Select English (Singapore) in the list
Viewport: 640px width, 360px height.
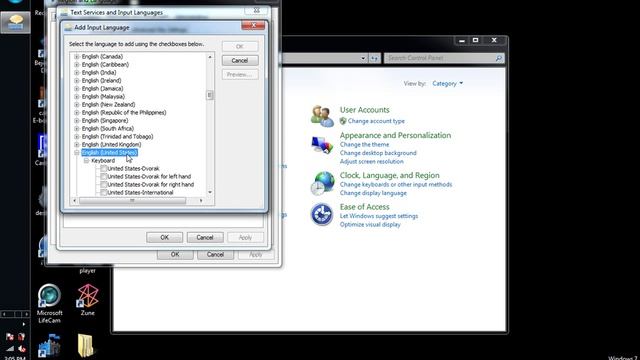[x=104, y=121]
